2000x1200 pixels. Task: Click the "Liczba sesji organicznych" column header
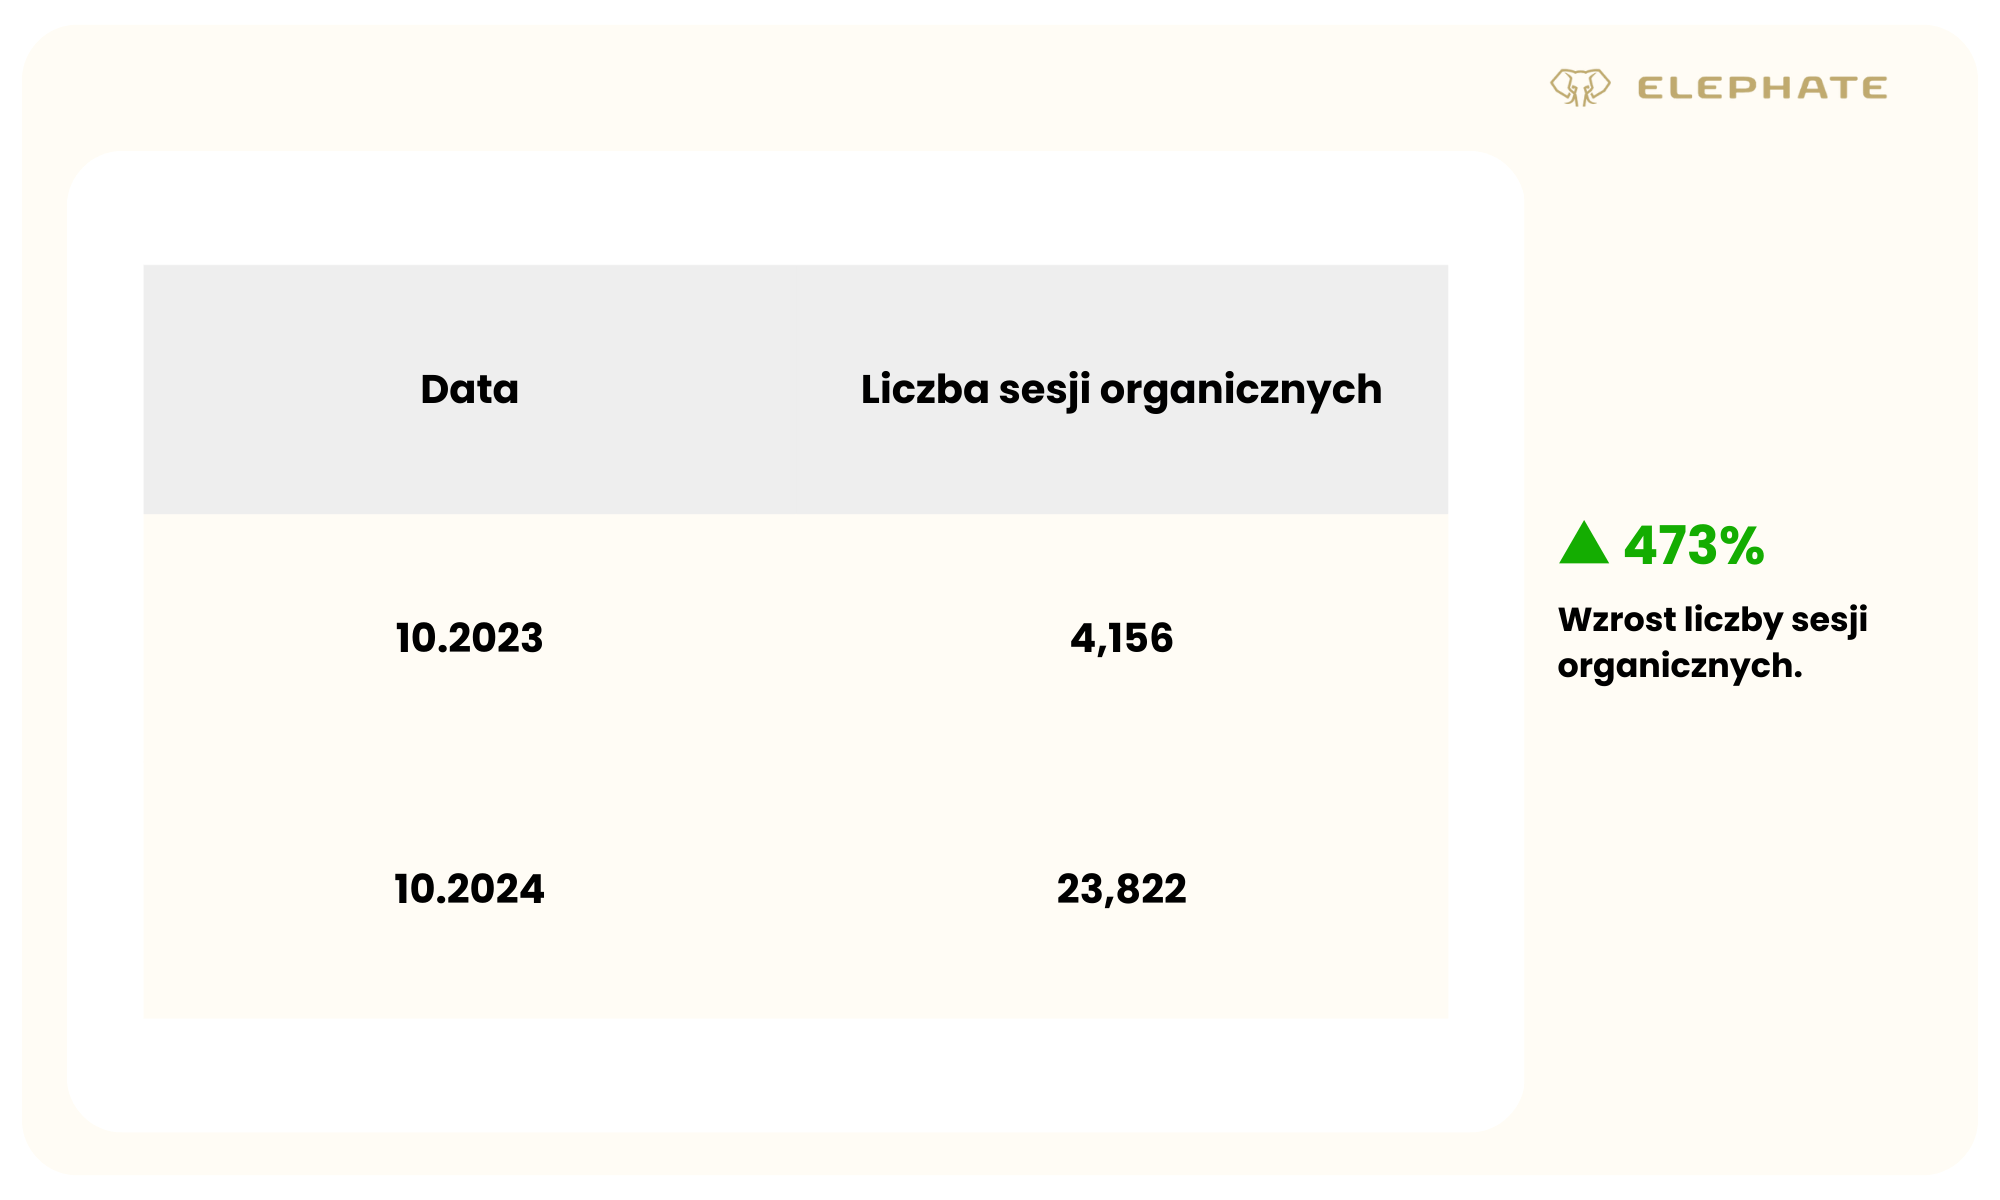click(1121, 389)
